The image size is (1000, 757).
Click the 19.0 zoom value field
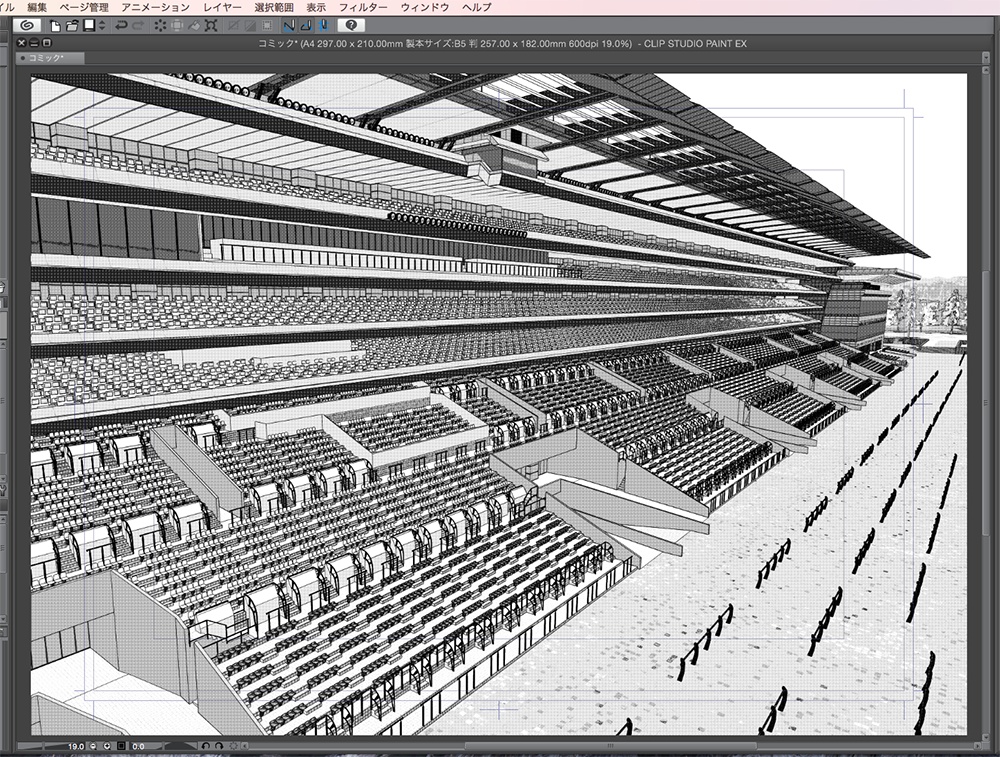(76, 746)
